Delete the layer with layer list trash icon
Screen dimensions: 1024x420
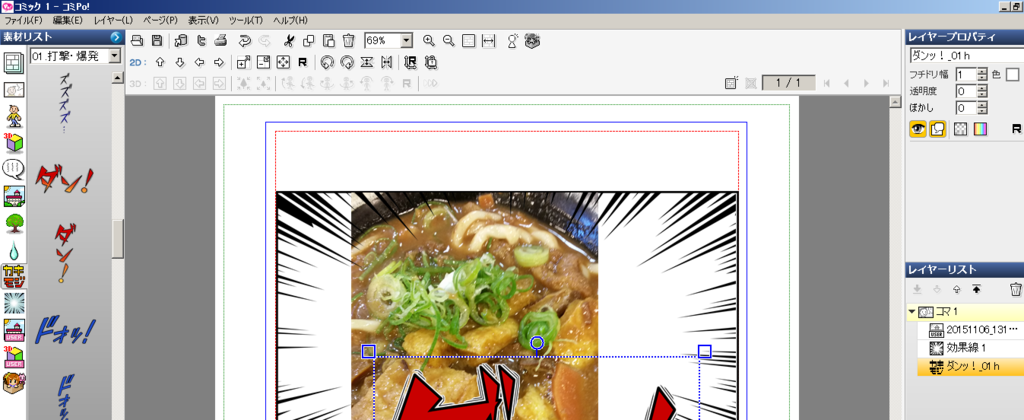point(1015,289)
